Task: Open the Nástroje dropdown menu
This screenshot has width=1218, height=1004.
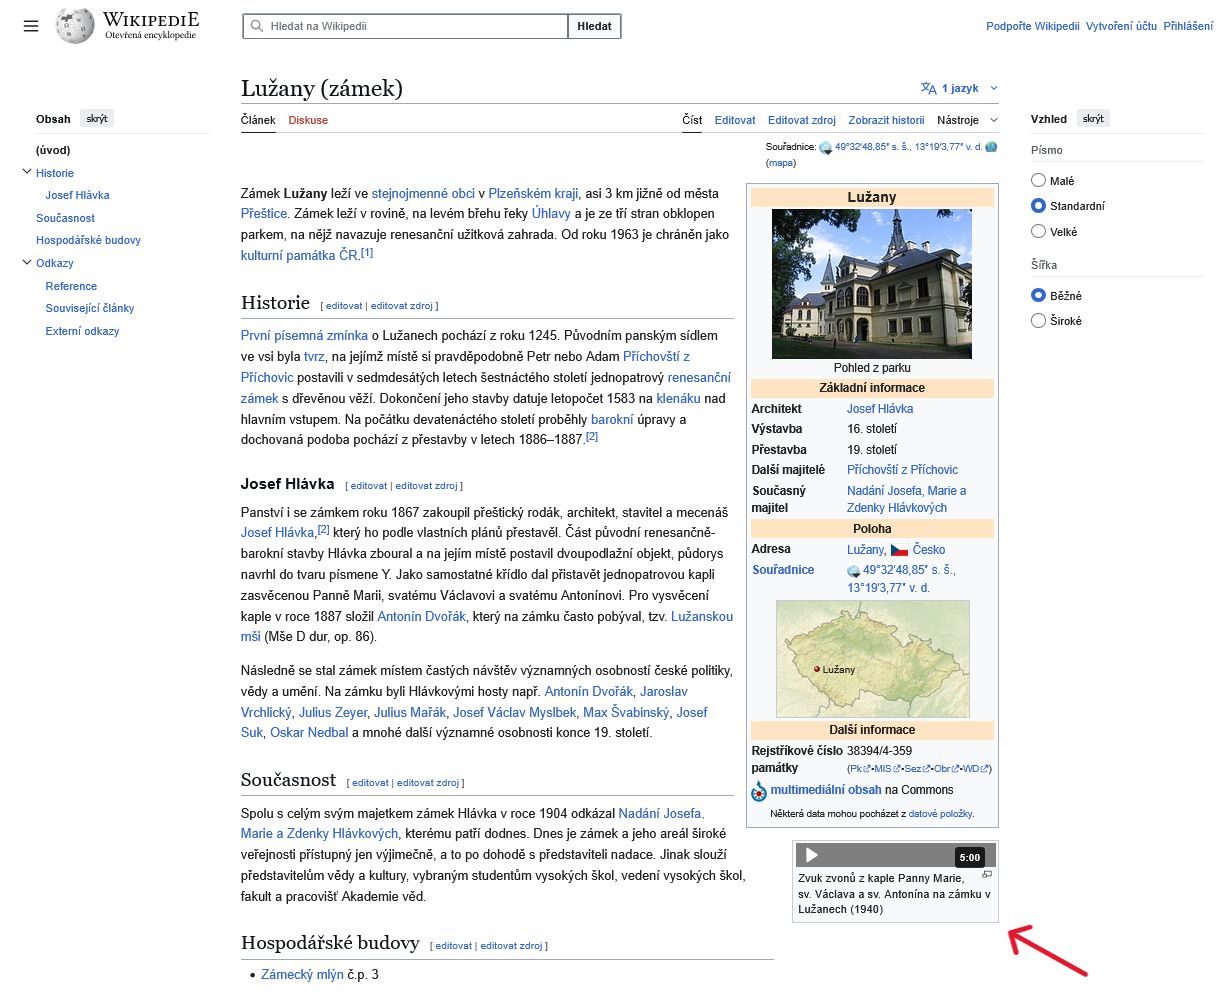Action: (x=967, y=120)
